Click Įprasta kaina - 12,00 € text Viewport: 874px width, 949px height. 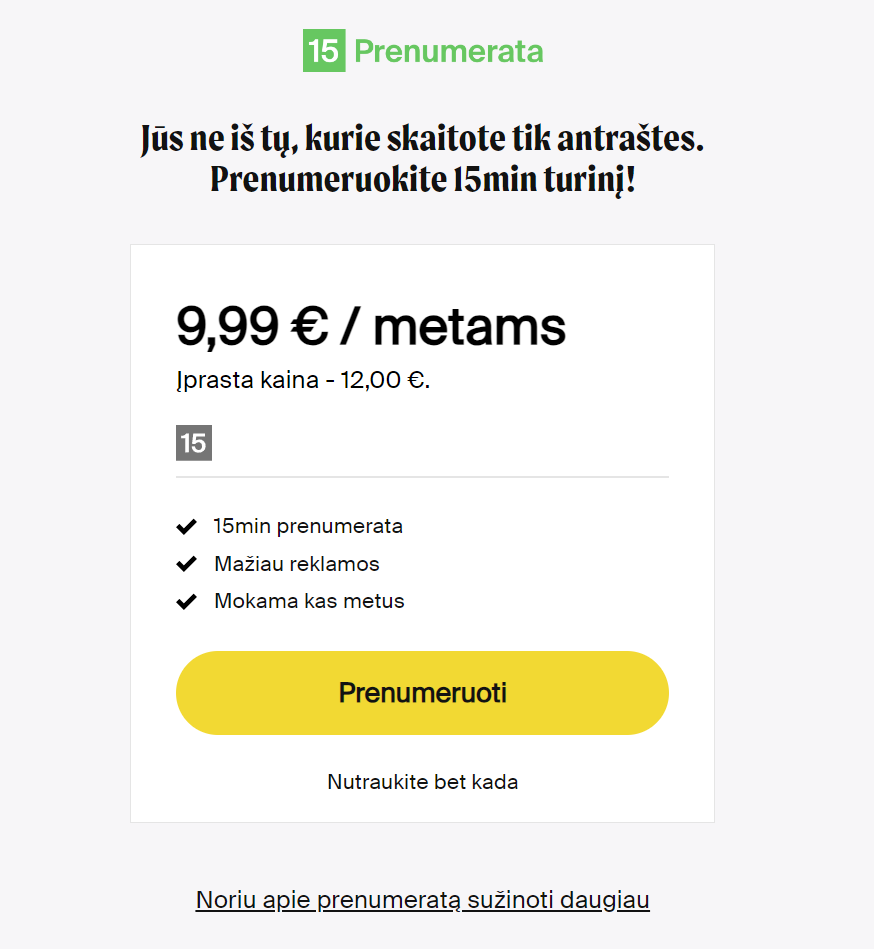pyautogui.click(x=303, y=380)
